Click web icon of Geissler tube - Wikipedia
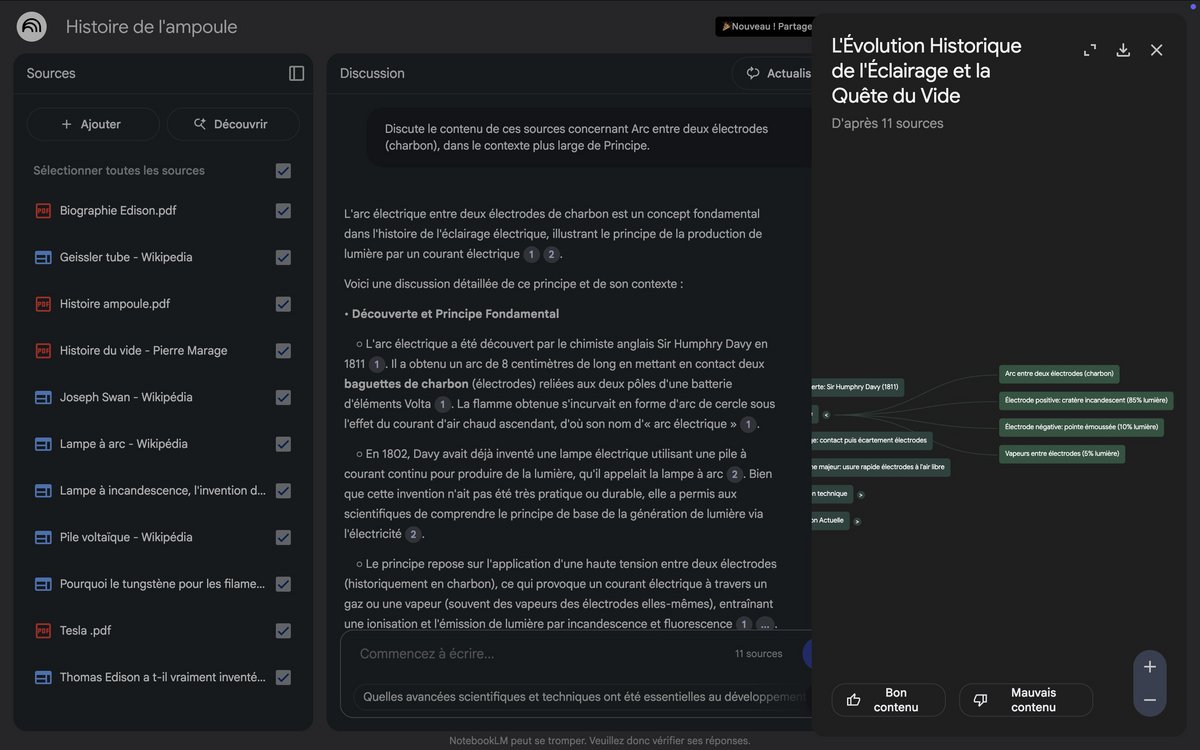Screen dimensions: 1200x750 [43, 257]
